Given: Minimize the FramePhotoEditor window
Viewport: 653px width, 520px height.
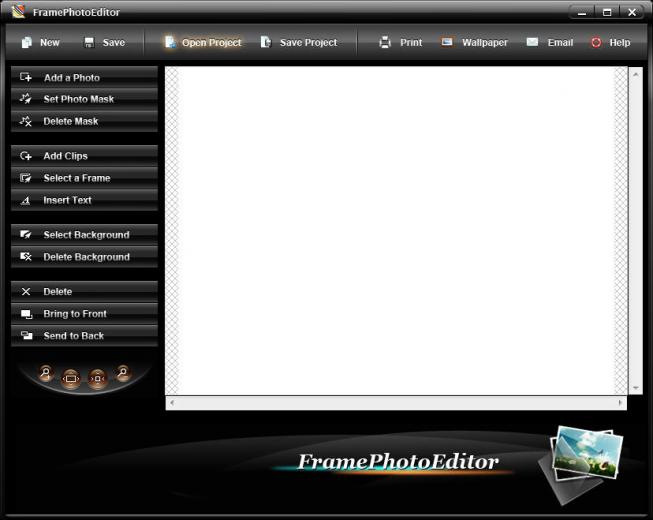Looking at the screenshot, I should point(582,12).
